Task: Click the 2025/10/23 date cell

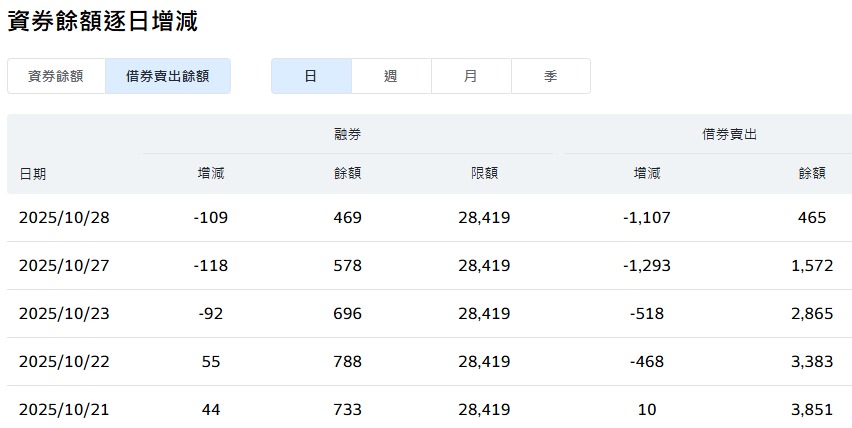Action: coord(64,314)
